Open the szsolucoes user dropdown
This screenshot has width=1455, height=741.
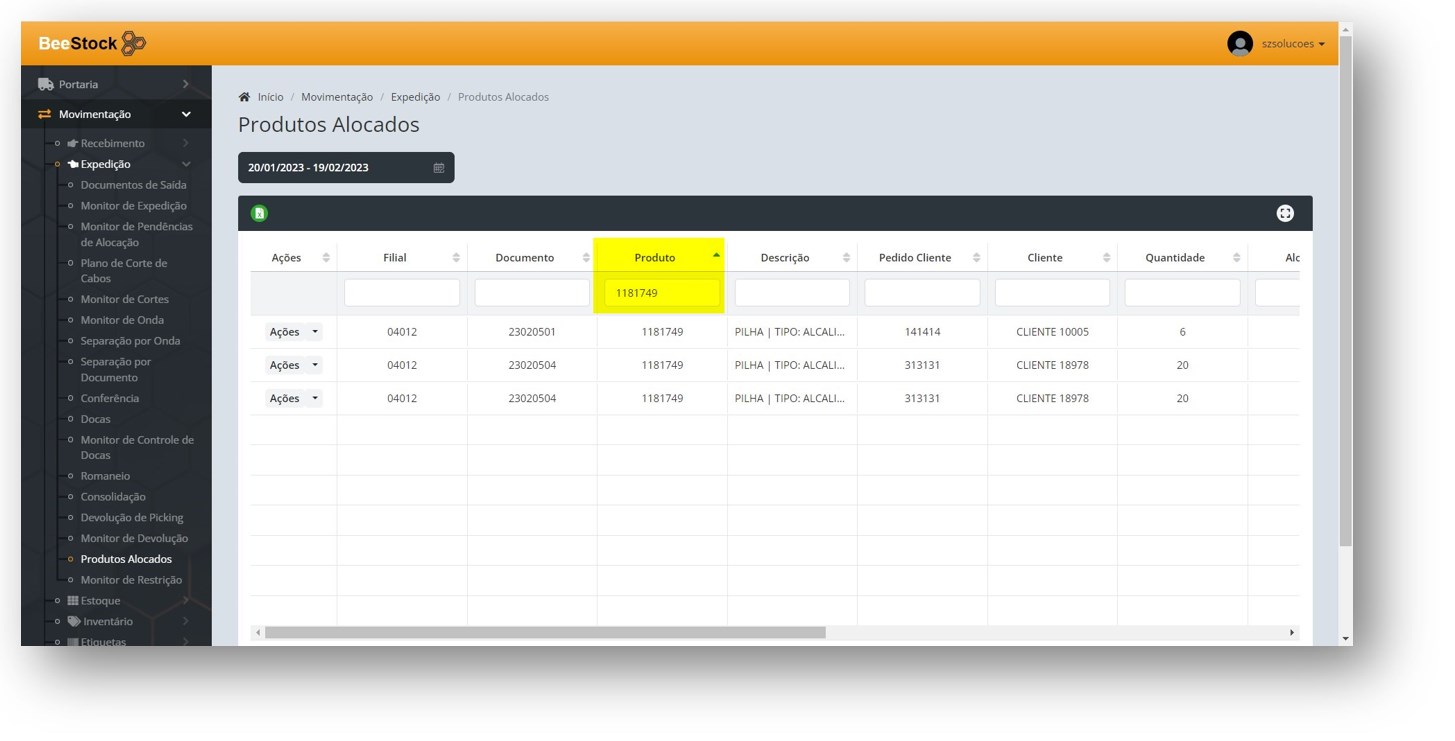click(x=1293, y=44)
